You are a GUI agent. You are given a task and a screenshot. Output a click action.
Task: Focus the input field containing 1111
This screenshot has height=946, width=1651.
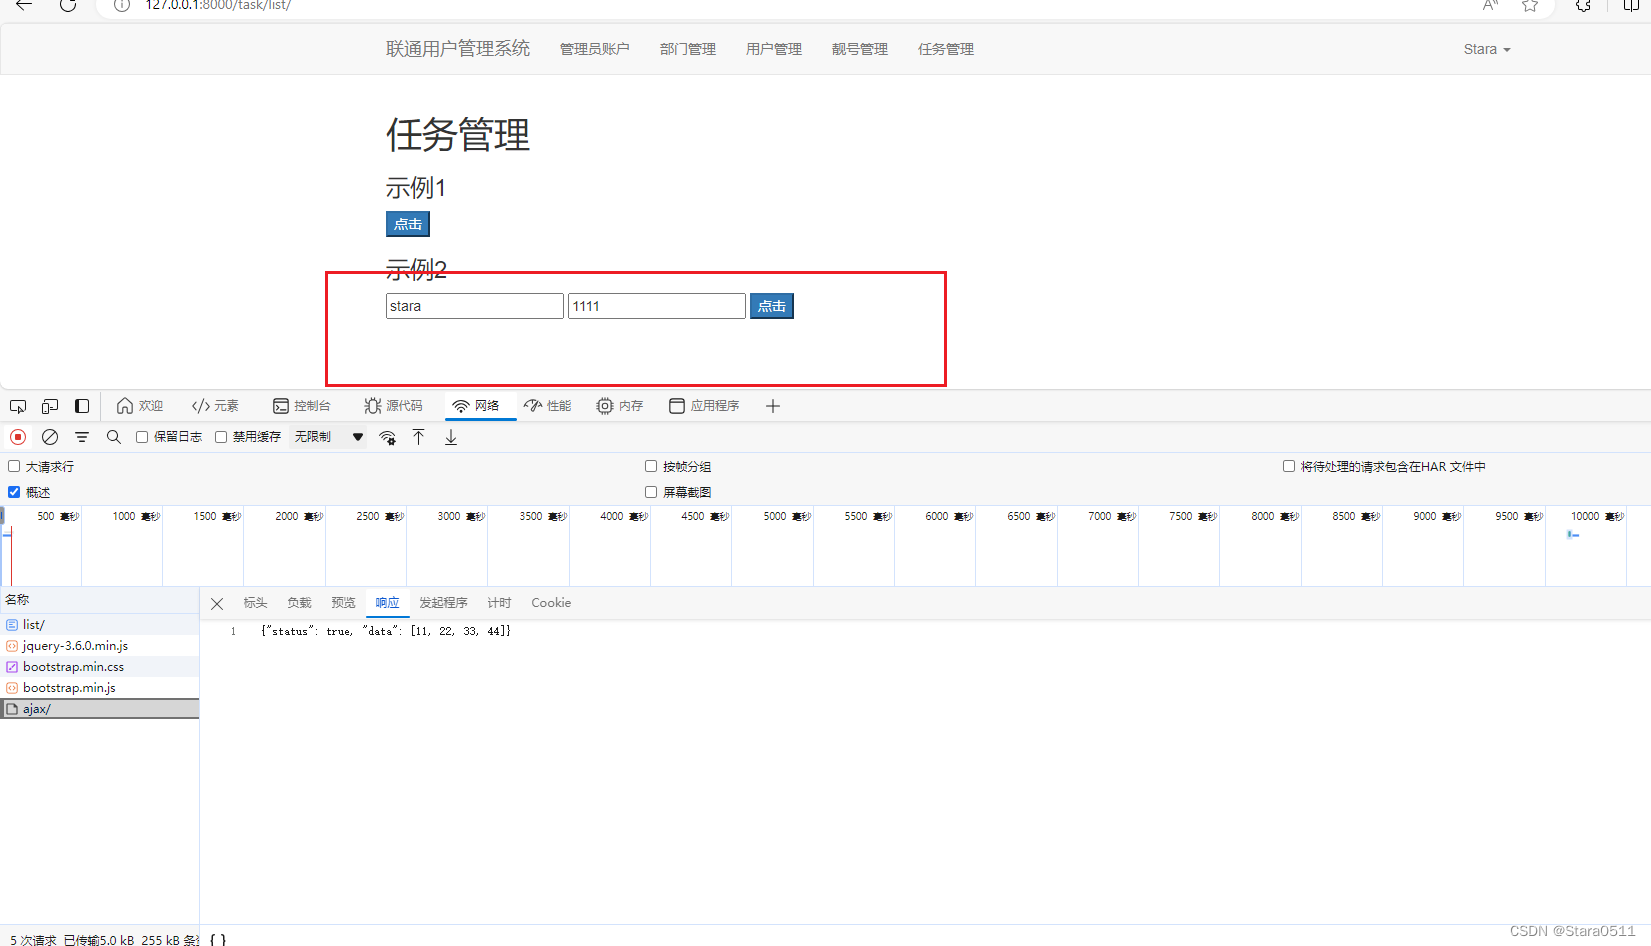point(657,306)
